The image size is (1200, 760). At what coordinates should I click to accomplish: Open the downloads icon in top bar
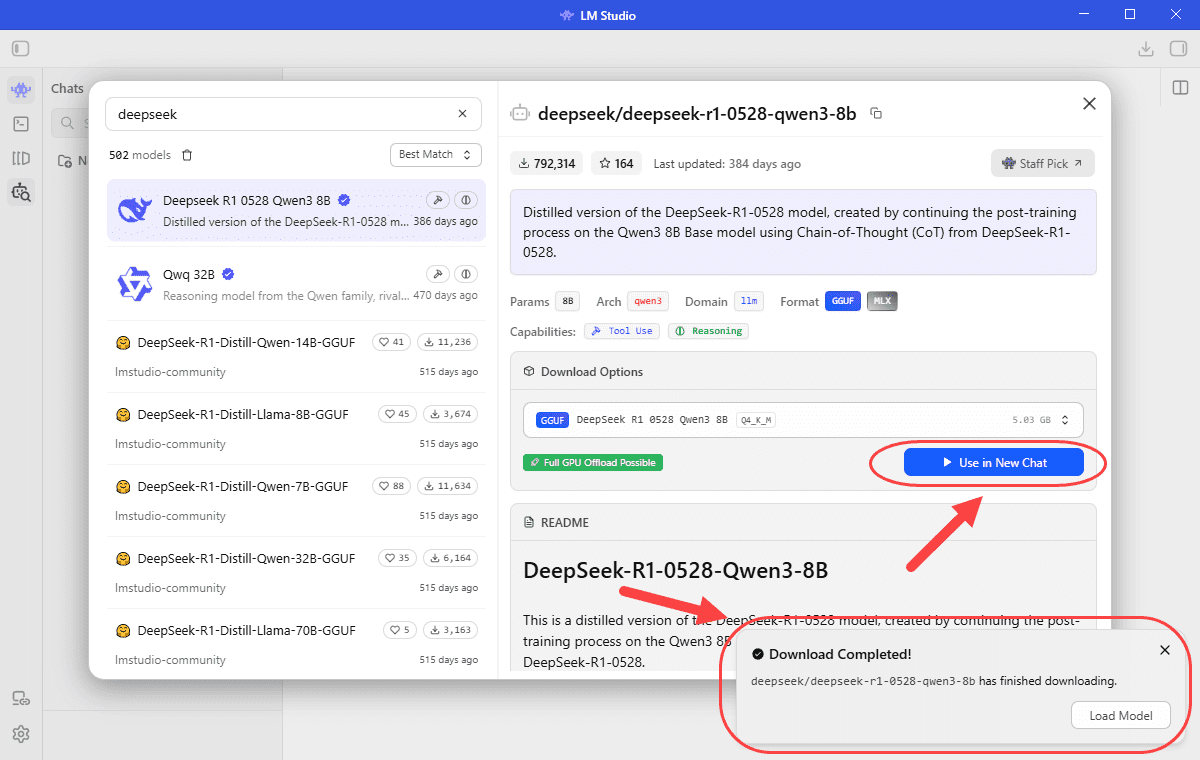pos(1146,48)
